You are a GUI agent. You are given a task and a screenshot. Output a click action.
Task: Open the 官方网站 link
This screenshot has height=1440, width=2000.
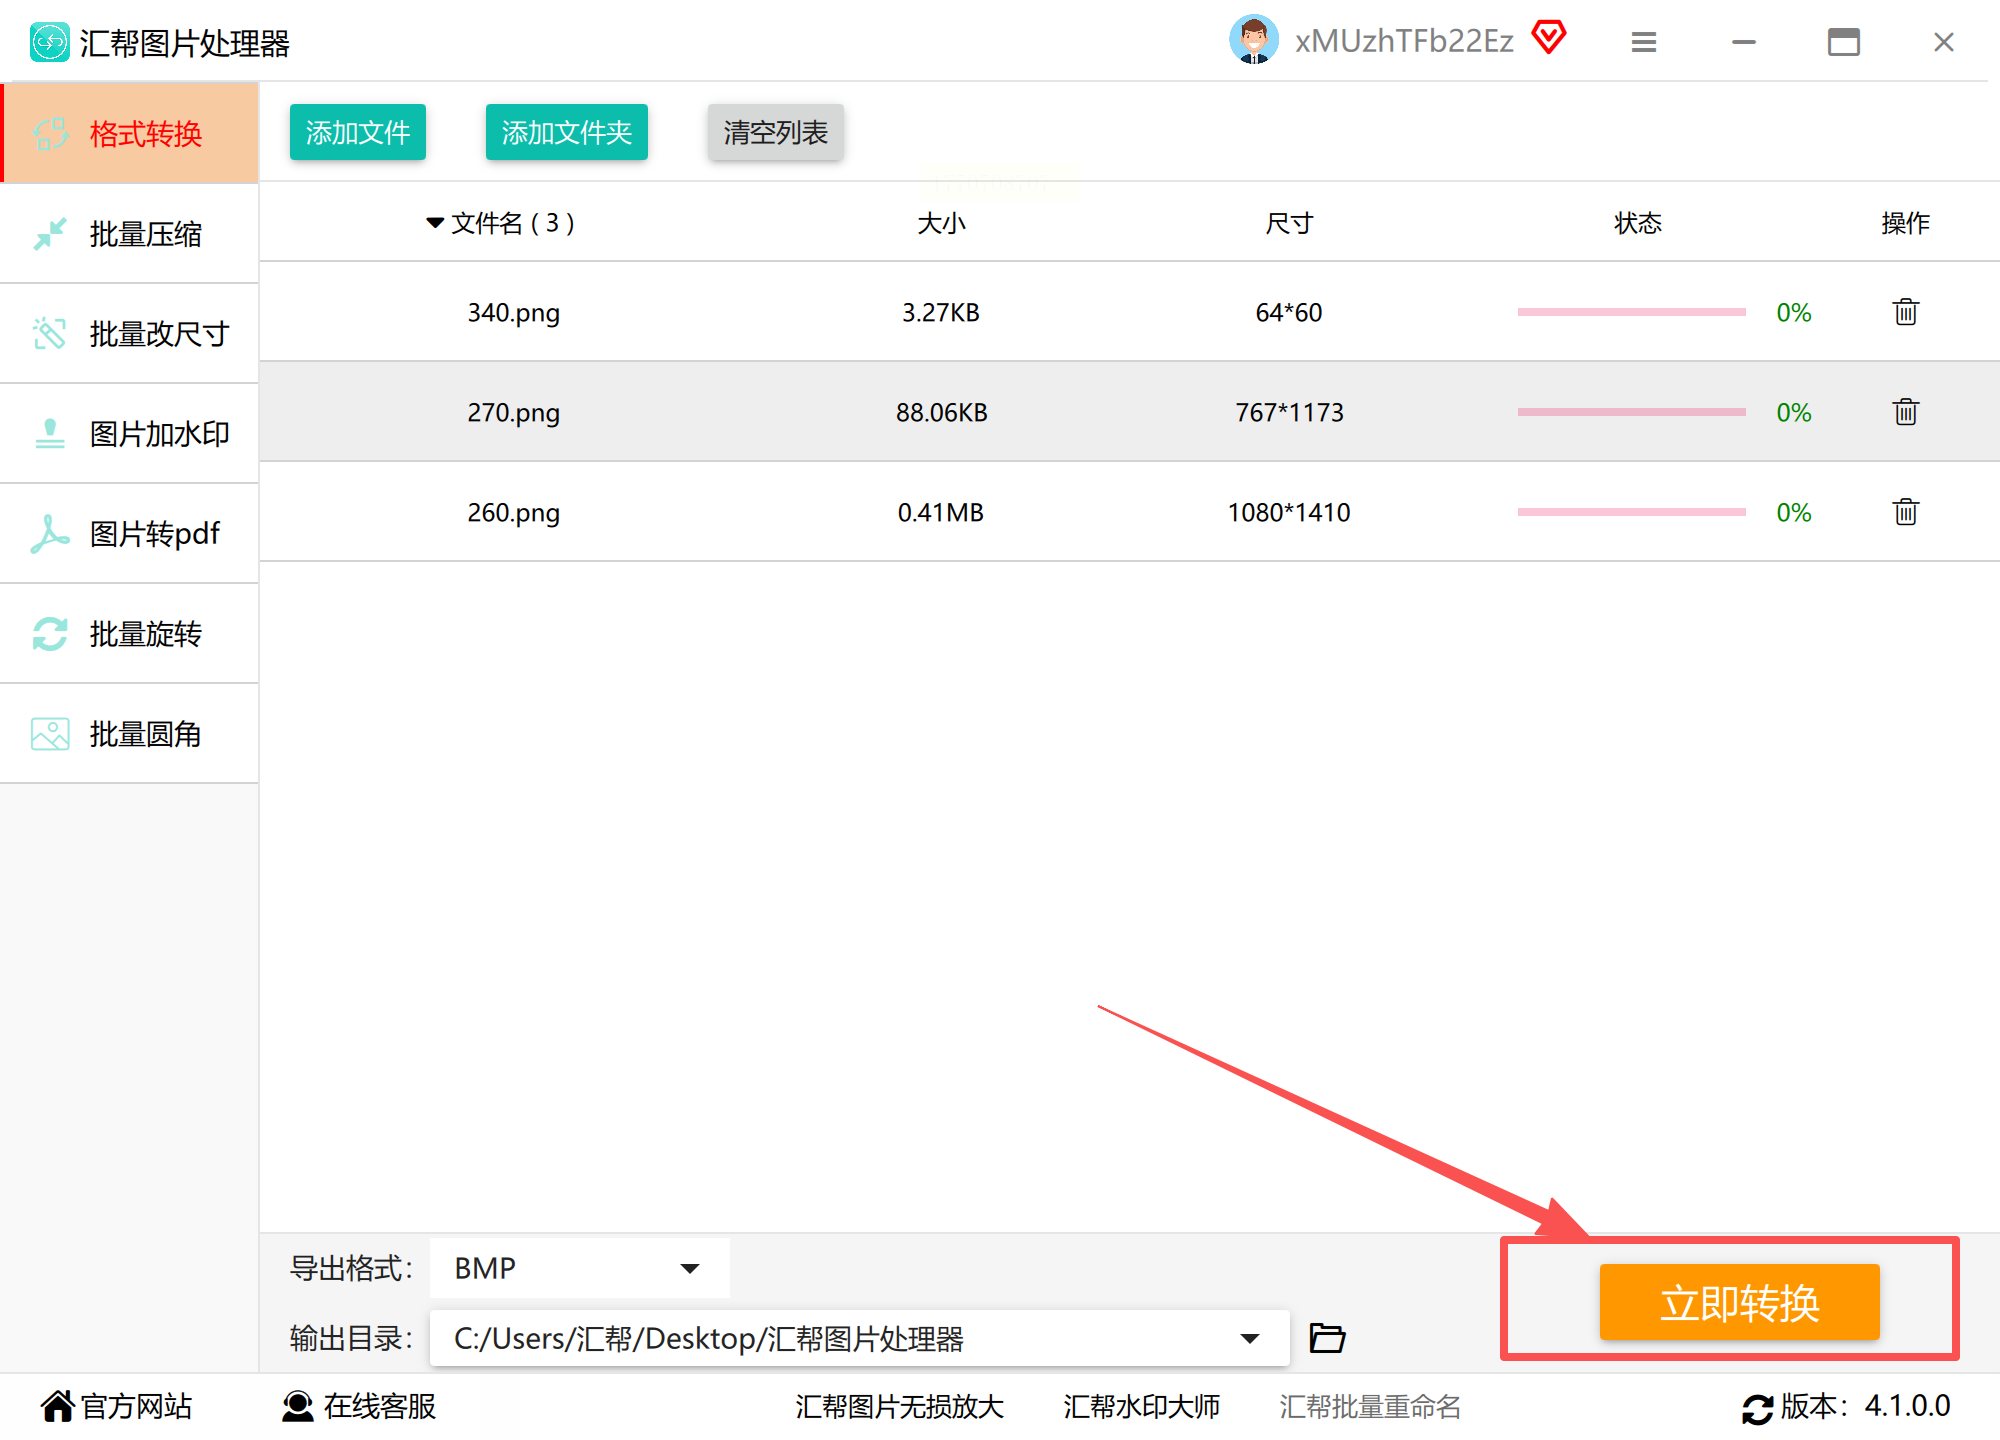tap(117, 1406)
